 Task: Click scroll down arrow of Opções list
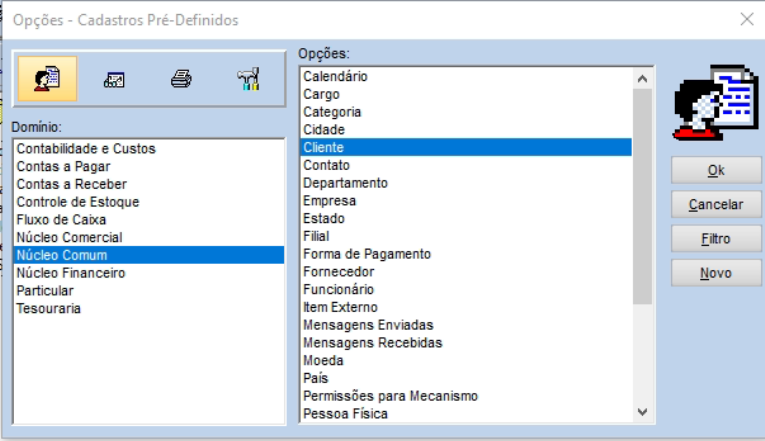coord(643,412)
